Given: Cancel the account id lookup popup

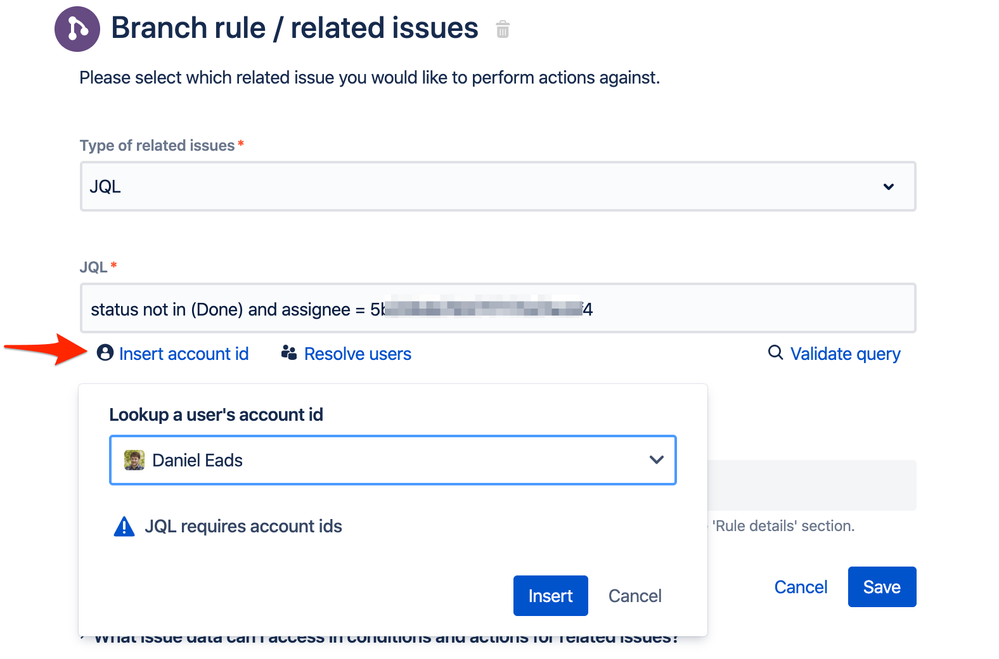Looking at the screenshot, I should pyautogui.click(x=635, y=596).
